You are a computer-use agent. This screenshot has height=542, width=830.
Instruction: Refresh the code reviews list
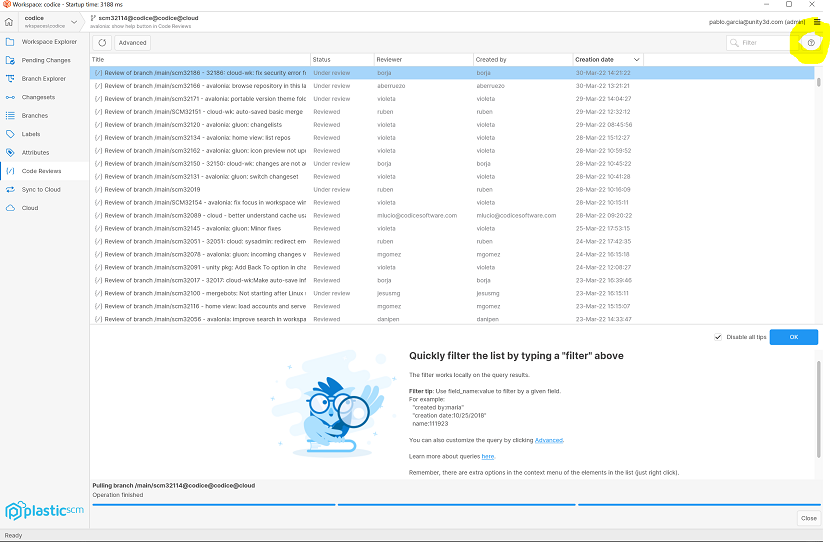point(102,42)
